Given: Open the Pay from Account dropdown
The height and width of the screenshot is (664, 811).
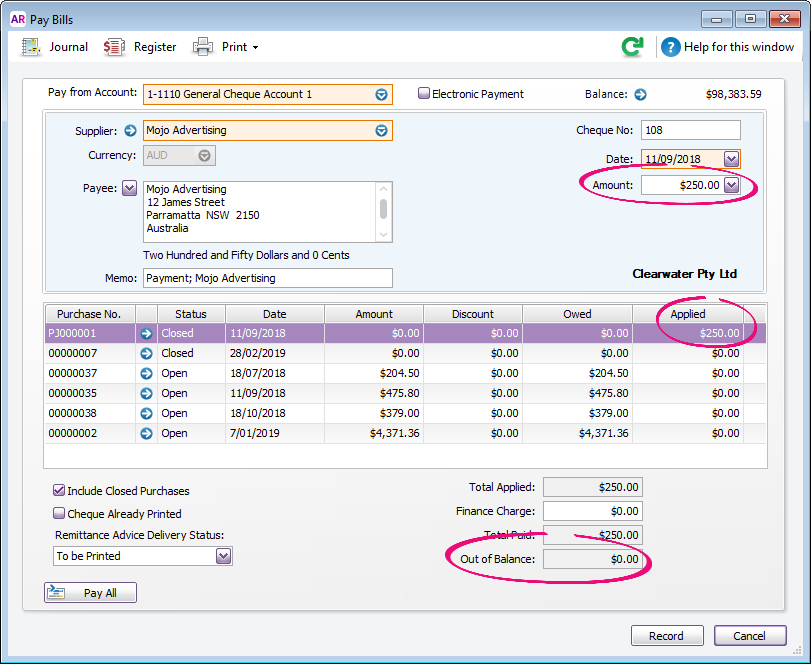Looking at the screenshot, I should coord(381,93).
